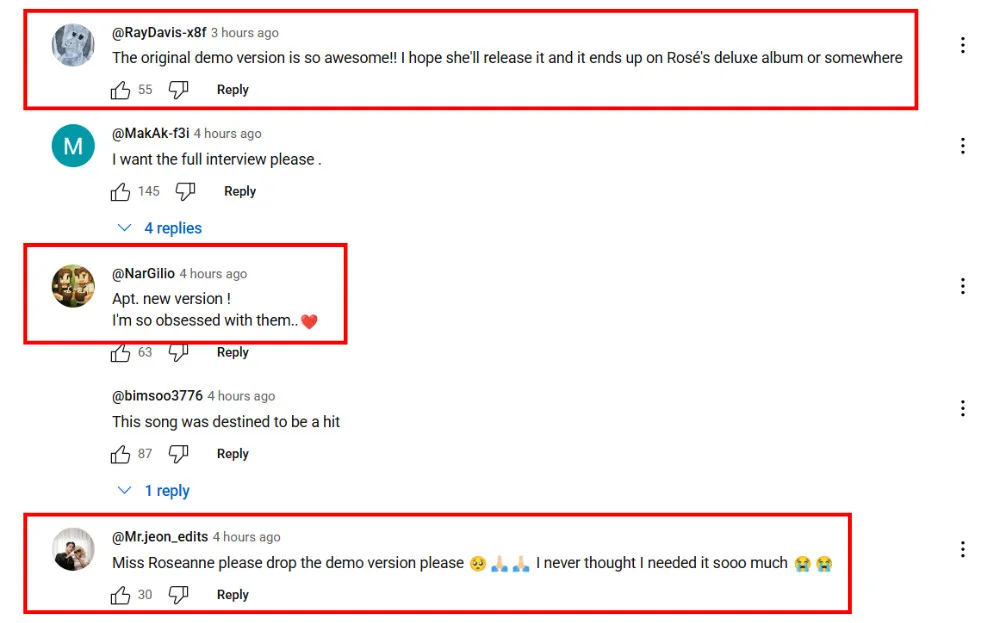
Task: Like the comment by @Mr.jeon_edits
Action: 121,595
